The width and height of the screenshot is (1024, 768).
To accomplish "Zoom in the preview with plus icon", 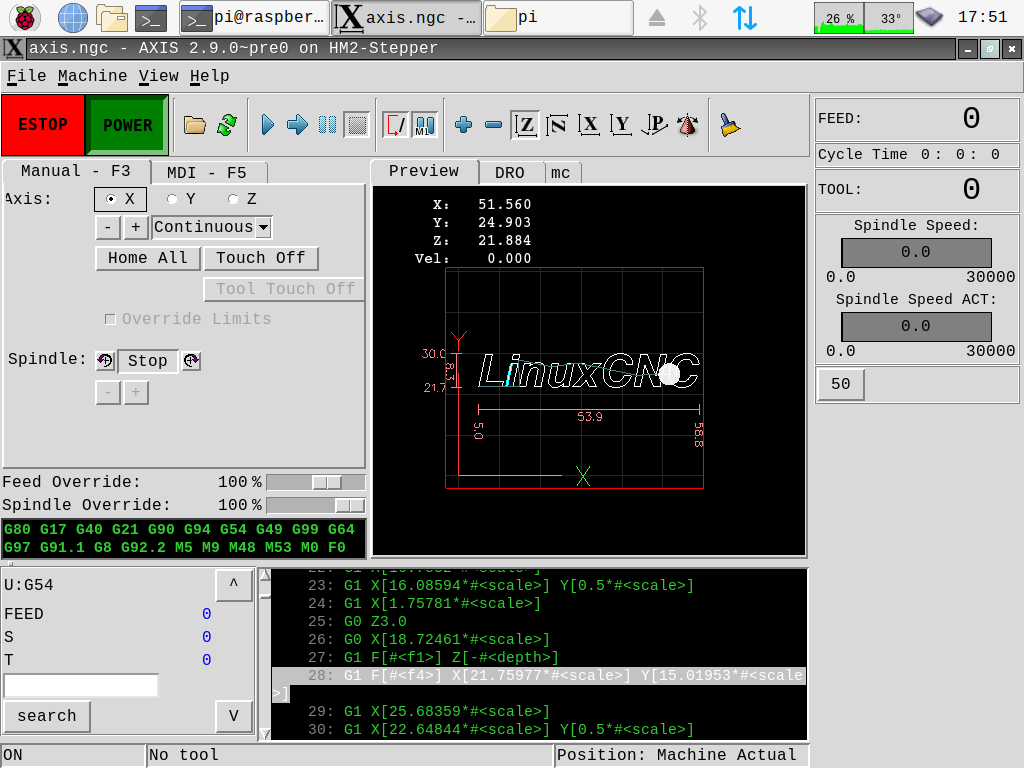I will click(x=464, y=125).
